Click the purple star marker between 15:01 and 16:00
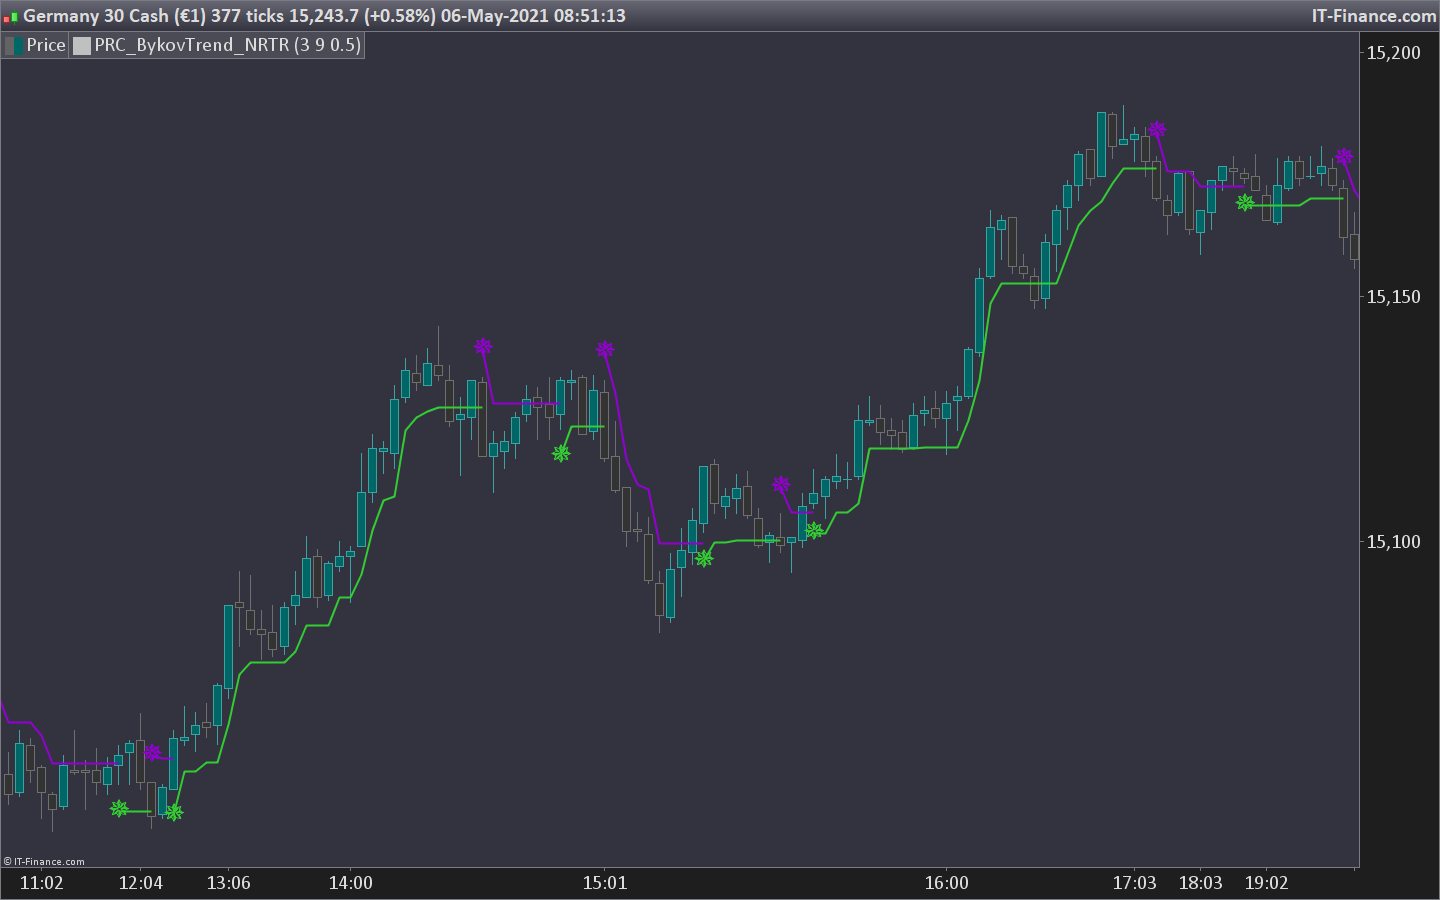This screenshot has height=900, width=1440. [x=781, y=485]
